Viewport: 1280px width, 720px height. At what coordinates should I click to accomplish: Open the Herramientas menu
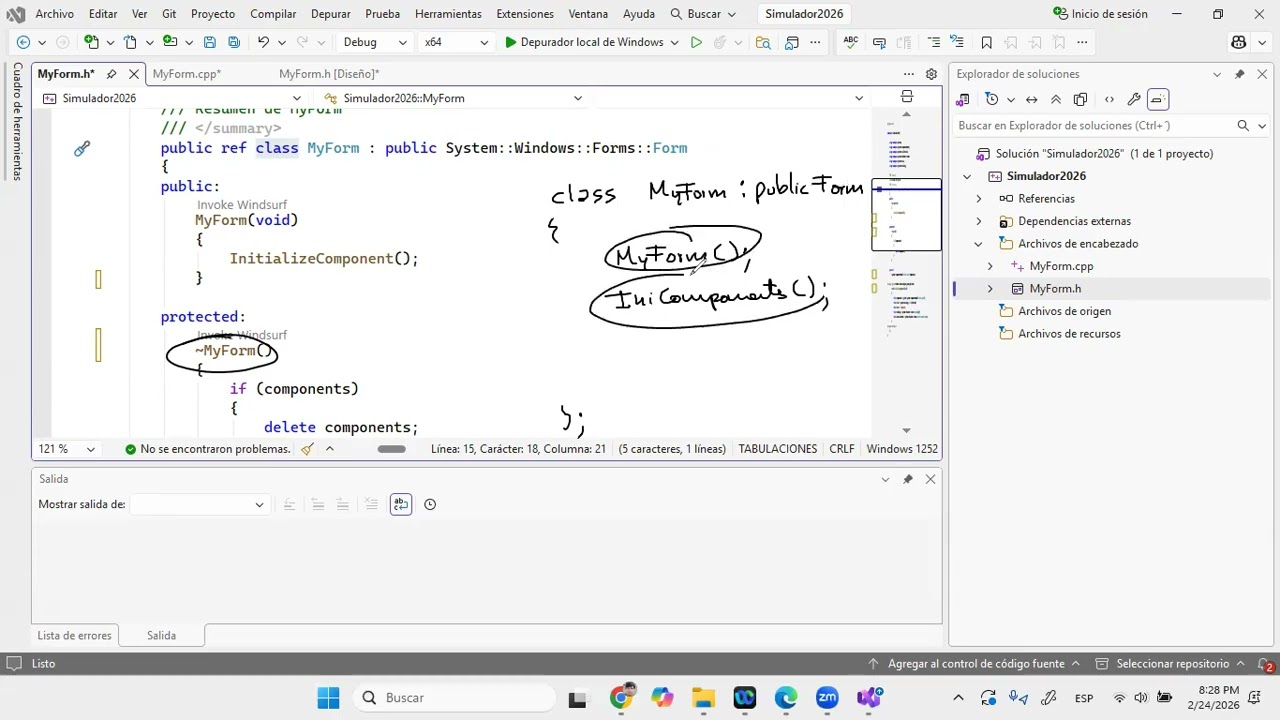448,14
